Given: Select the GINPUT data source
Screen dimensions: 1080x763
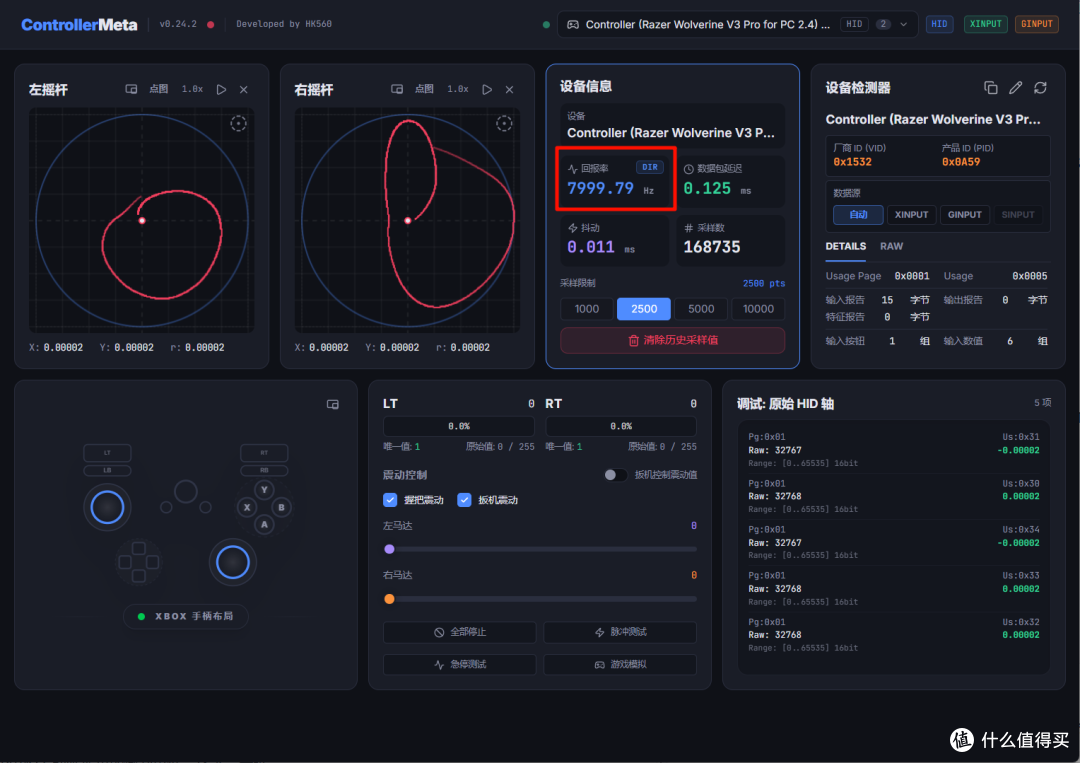Looking at the screenshot, I should (x=964, y=215).
